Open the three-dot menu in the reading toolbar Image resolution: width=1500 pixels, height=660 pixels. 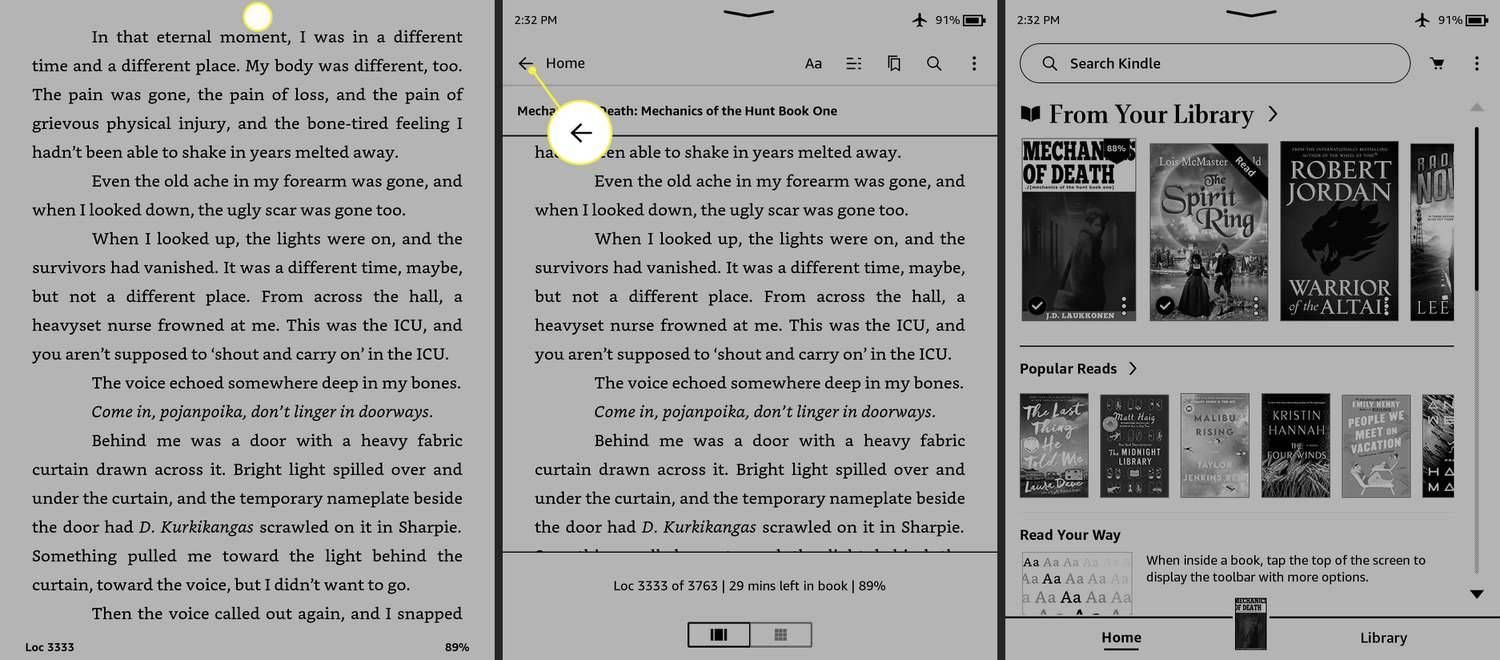point(974,63)
